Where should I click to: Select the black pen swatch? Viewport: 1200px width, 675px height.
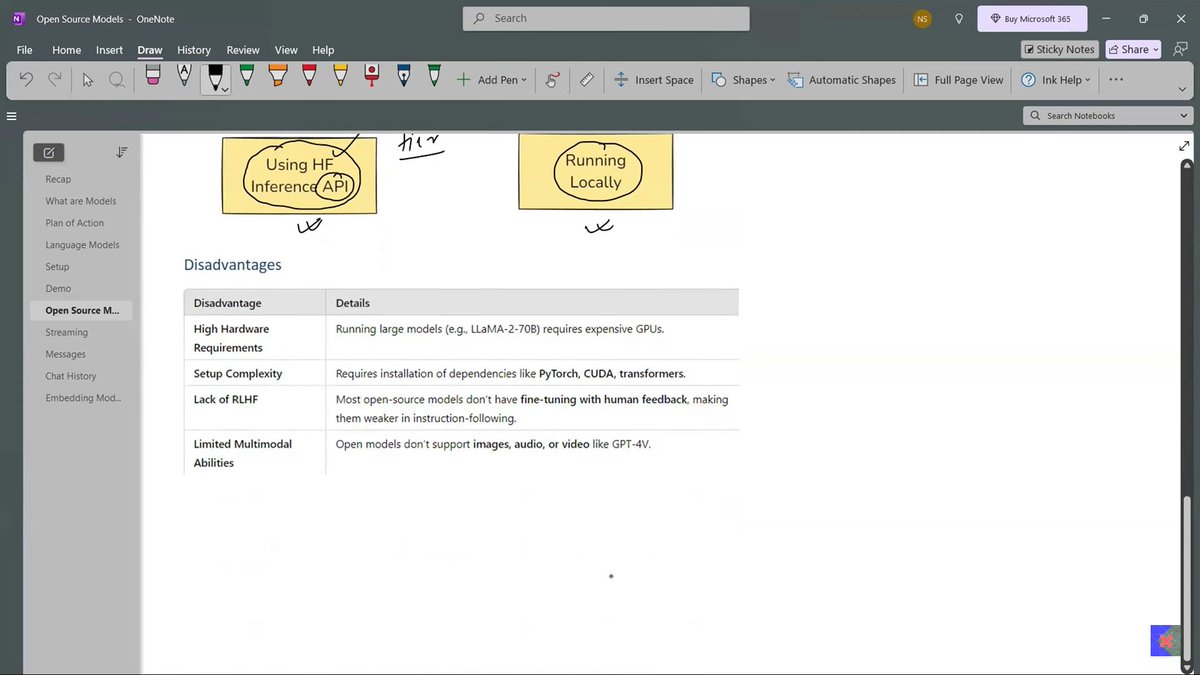pos(216,80)
